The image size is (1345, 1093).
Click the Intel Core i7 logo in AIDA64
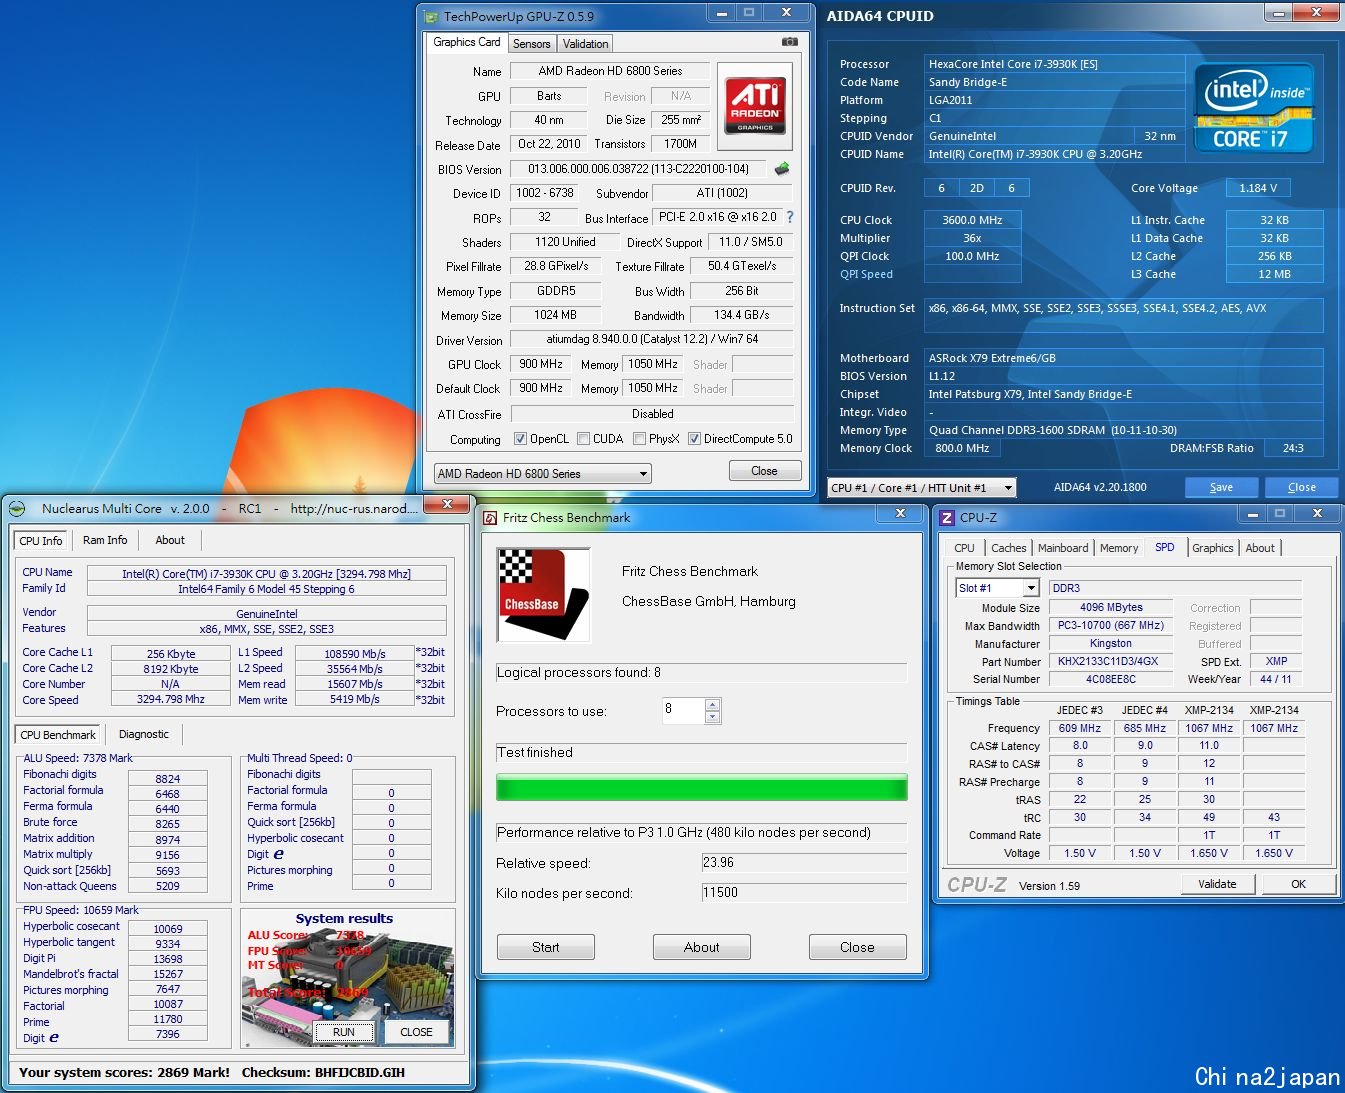pos(1254,109)
